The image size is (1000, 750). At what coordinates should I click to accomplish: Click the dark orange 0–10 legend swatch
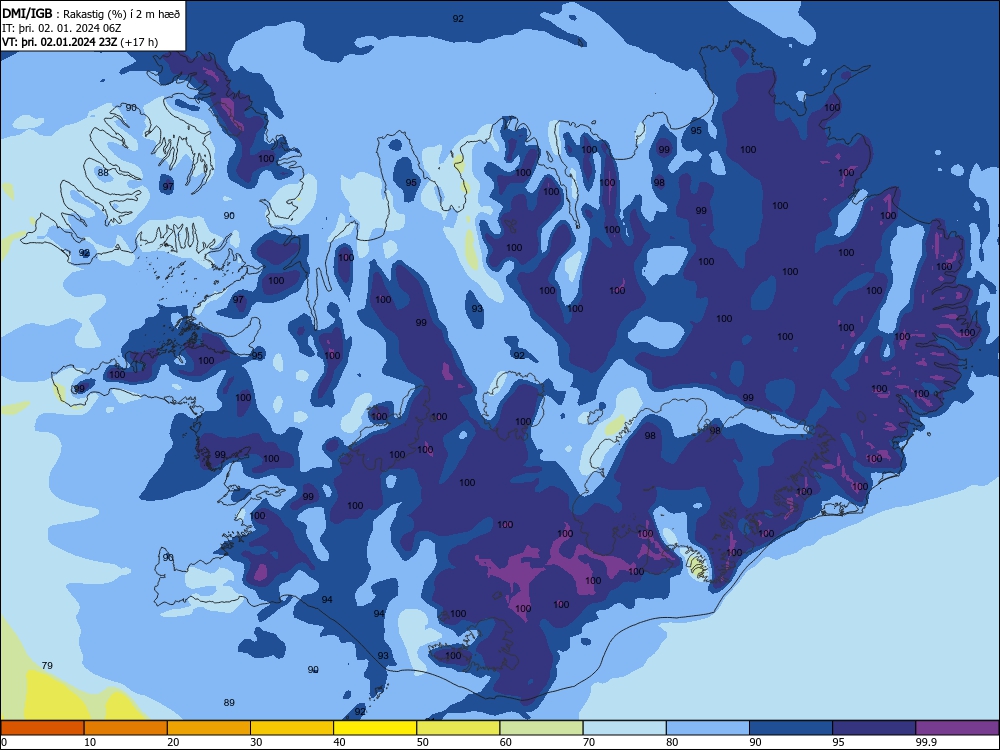(42, 728)
